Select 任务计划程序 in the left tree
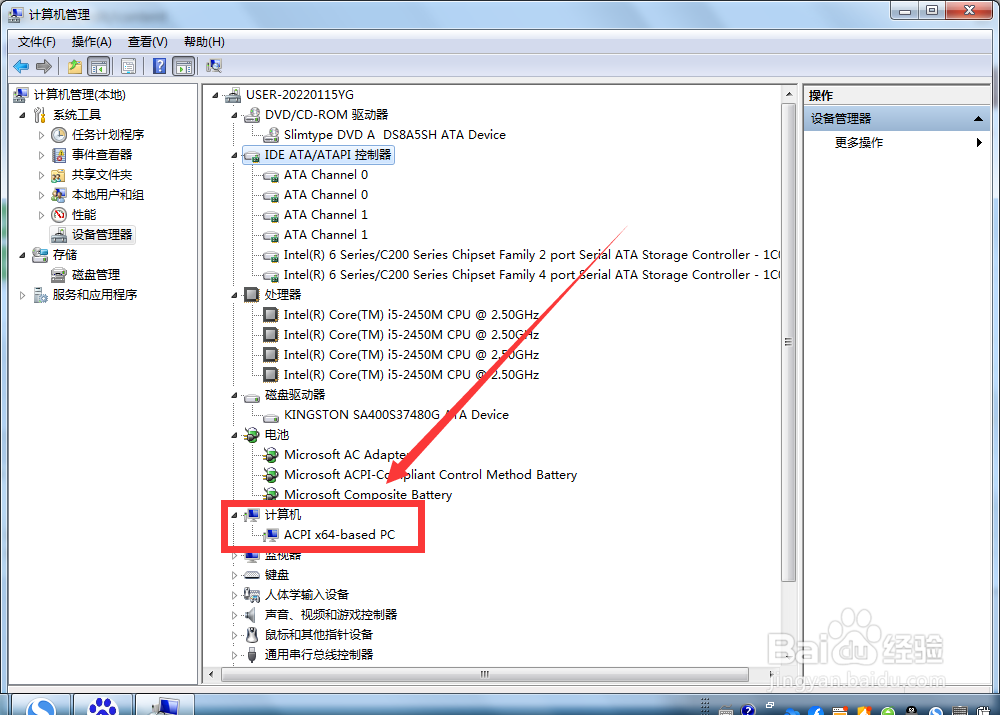 coord(108,135)
